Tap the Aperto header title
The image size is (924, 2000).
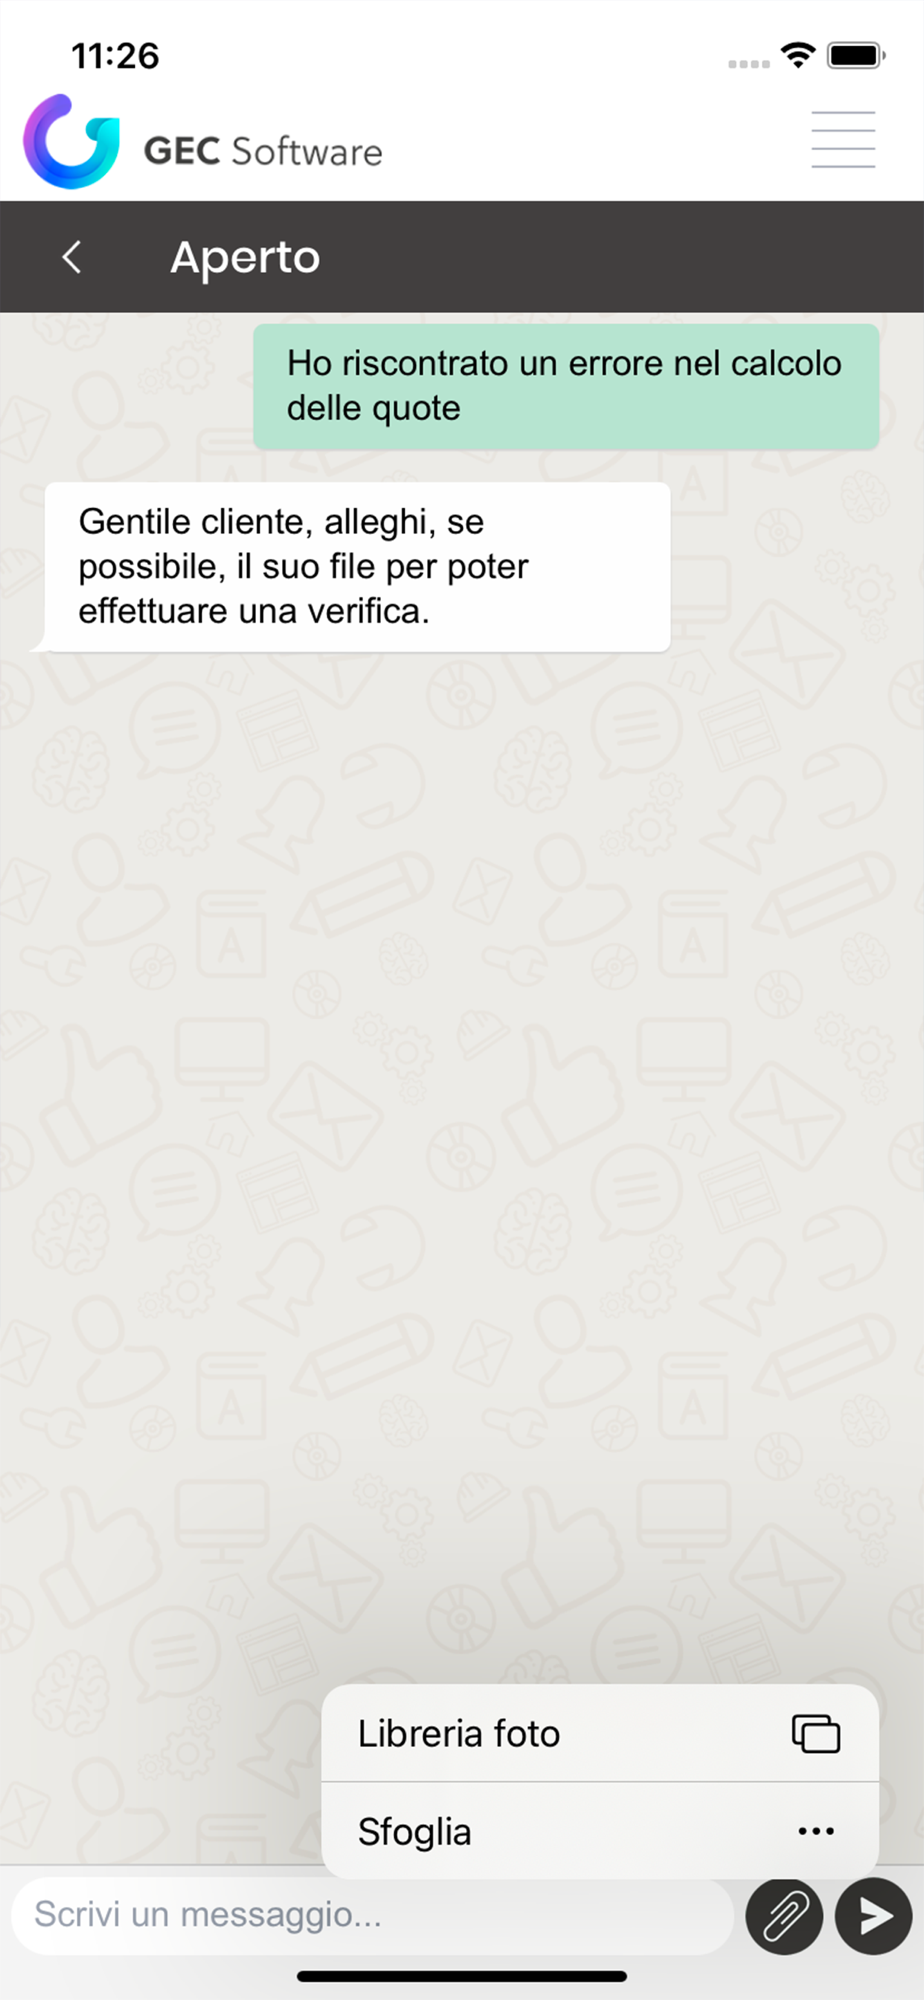(x=245, y=257)
